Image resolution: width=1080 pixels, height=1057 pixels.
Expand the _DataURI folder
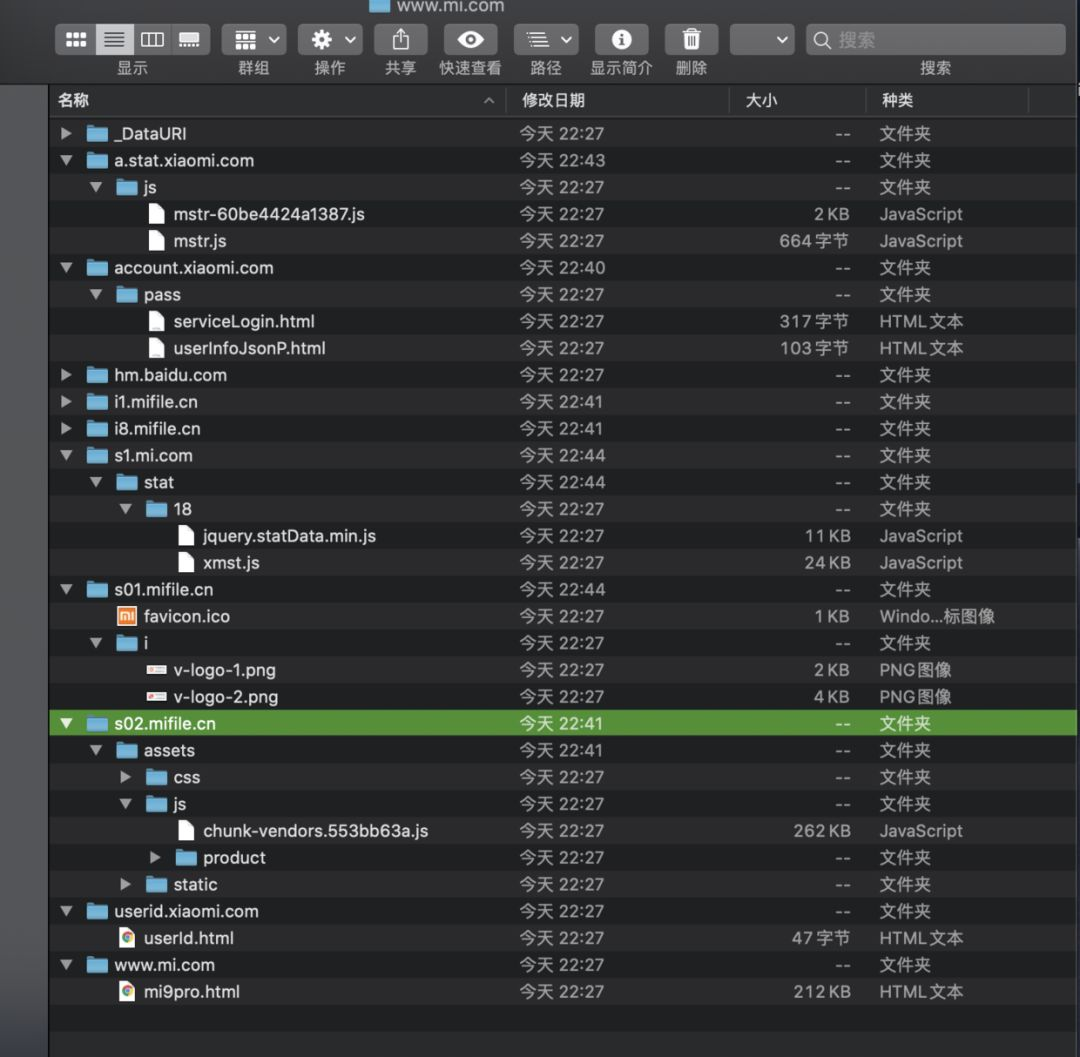[x=66, y=134]
